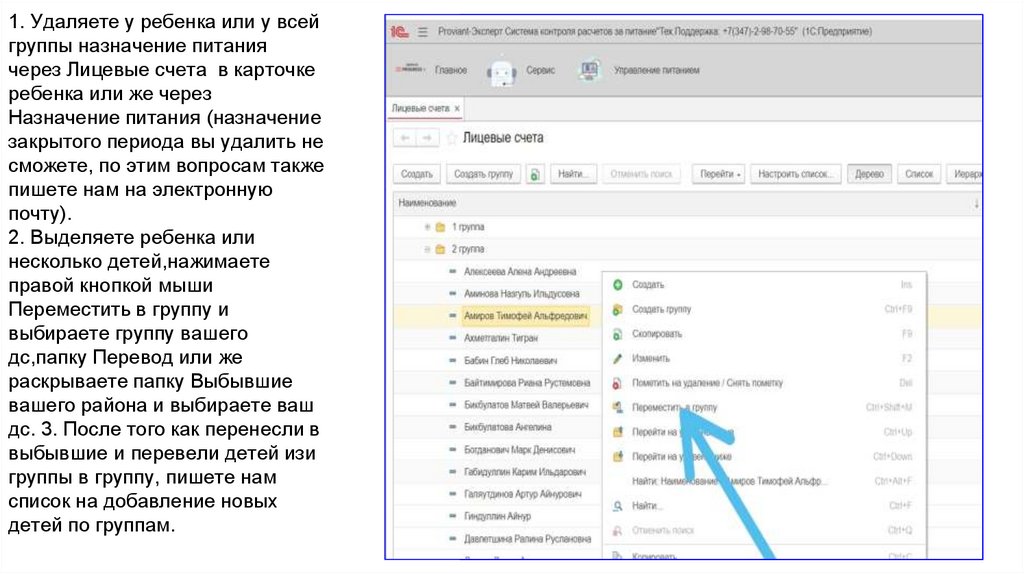
Task: Close the Лицевые счета tab with ×
Action: 457,108
